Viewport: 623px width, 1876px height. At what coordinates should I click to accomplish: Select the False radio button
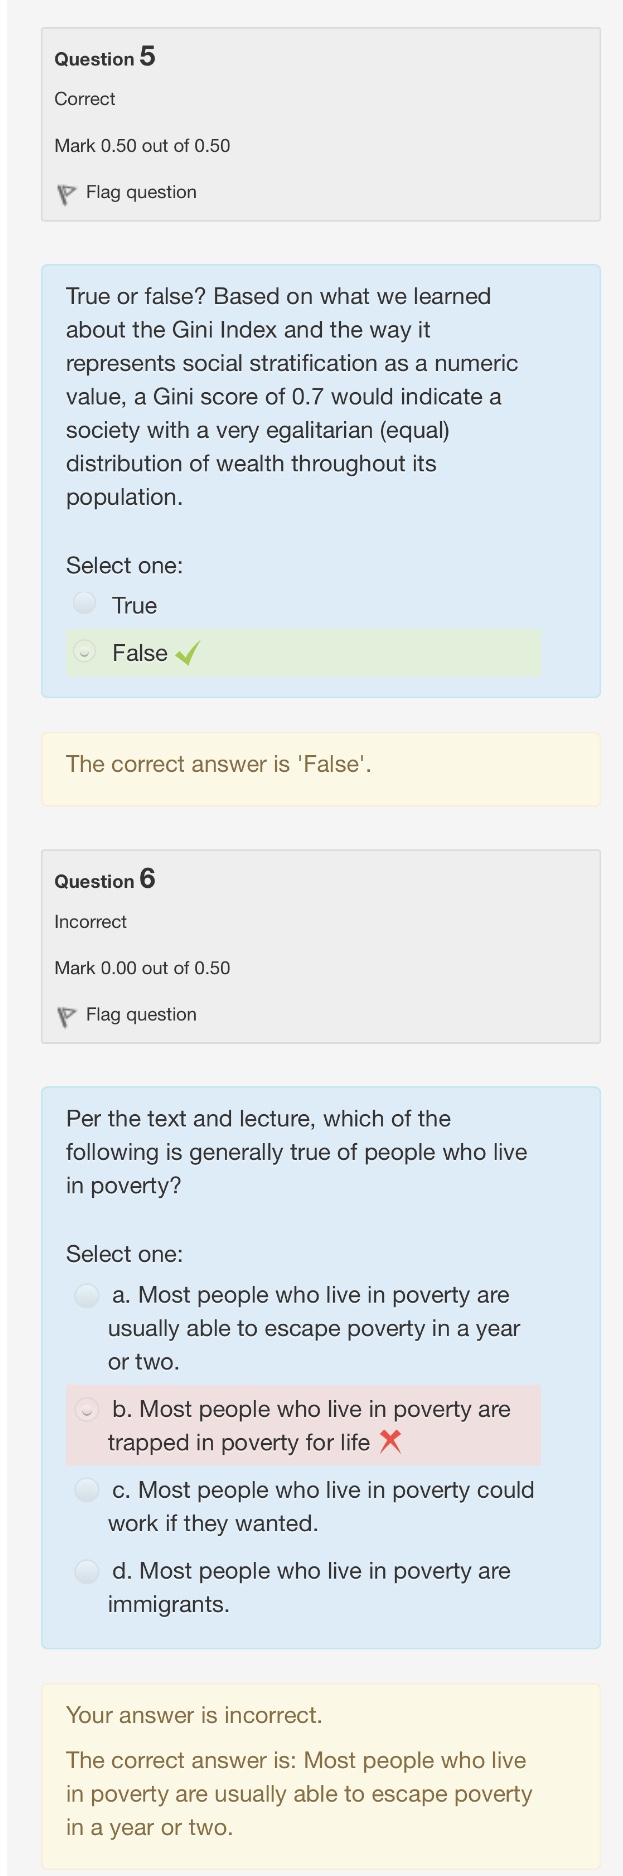coord(86,653)
